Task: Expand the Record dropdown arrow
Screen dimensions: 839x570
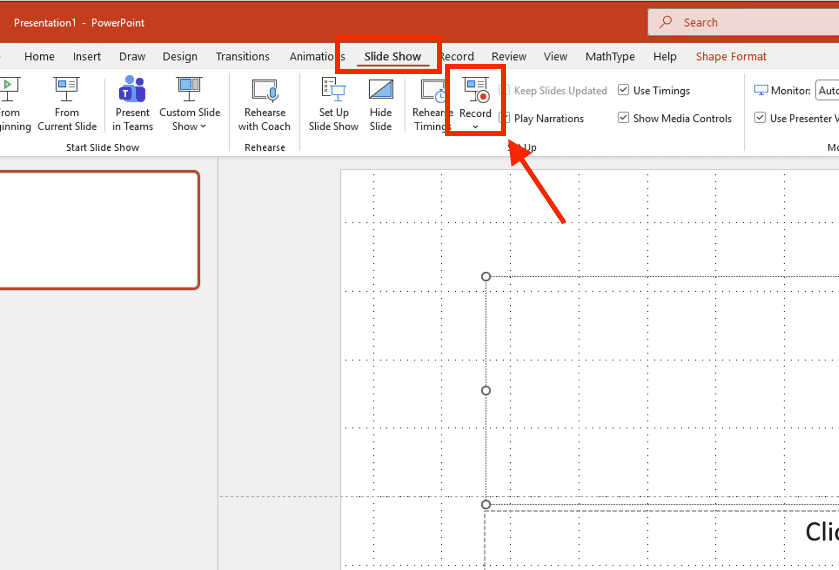Action: 475,127
